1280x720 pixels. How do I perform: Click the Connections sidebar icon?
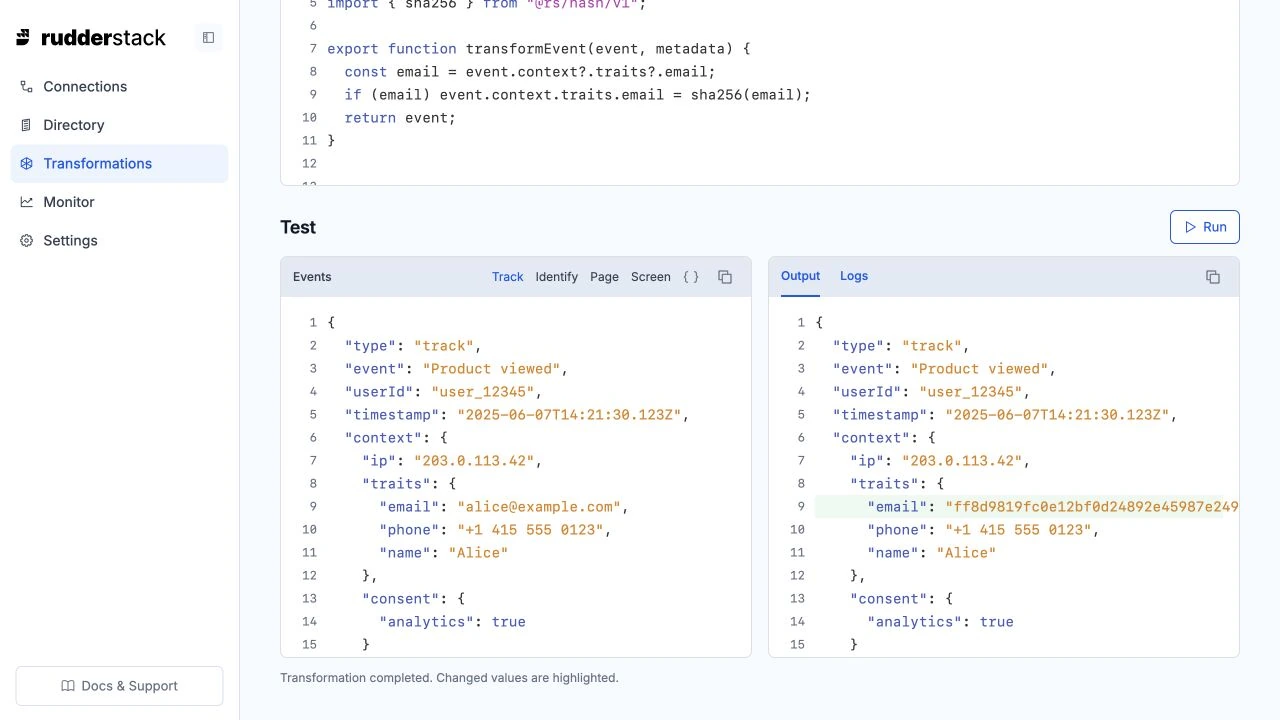click(x=26, y=87)
